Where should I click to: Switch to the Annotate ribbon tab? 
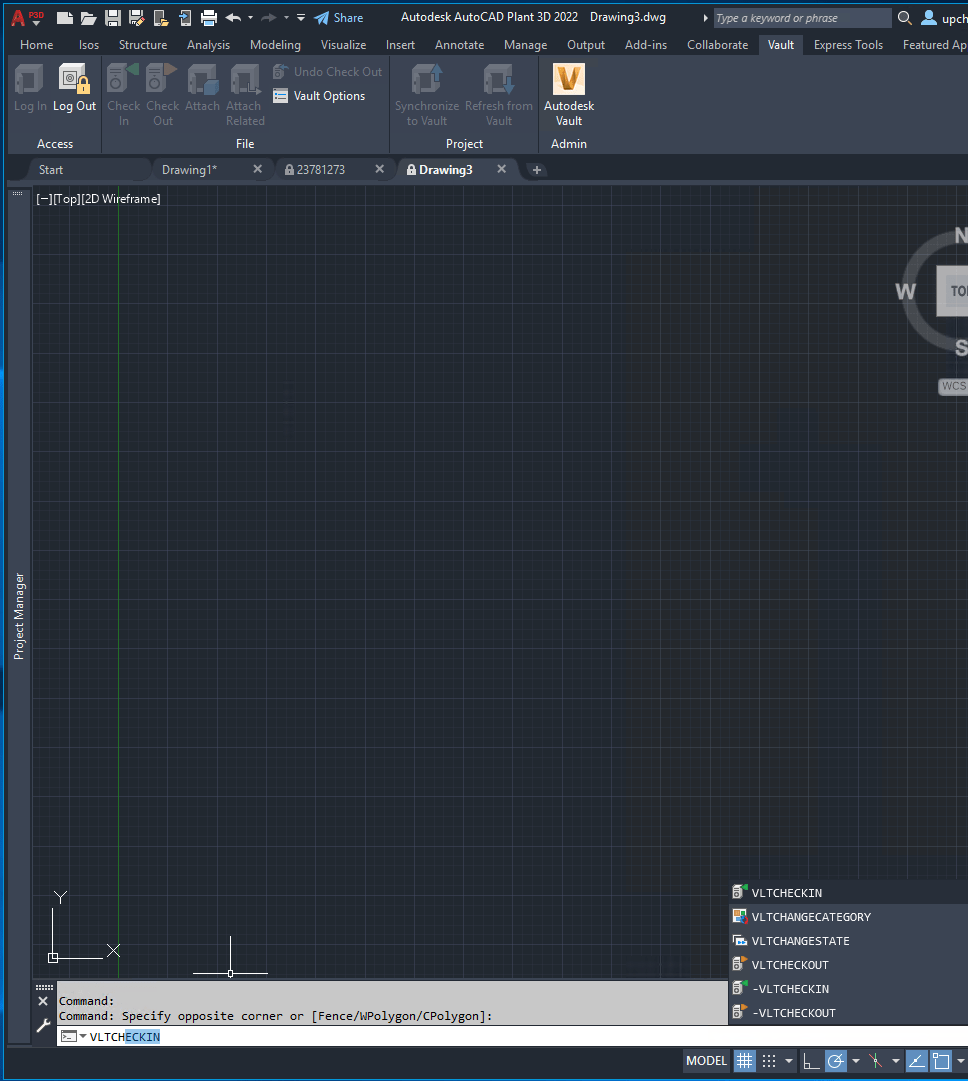click(459, 44)
